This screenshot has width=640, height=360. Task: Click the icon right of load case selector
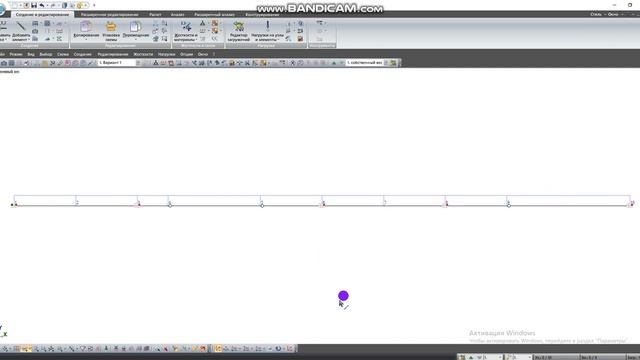tap(393, 63)
